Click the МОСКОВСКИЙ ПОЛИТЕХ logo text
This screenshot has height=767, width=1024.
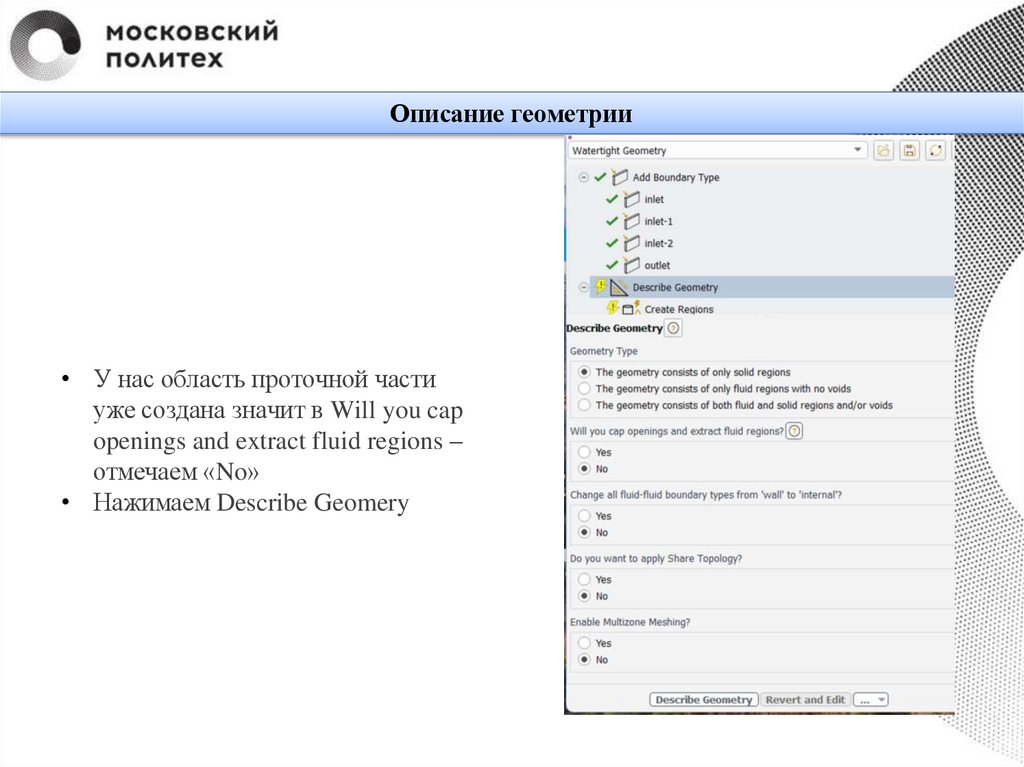coord(192,45)
